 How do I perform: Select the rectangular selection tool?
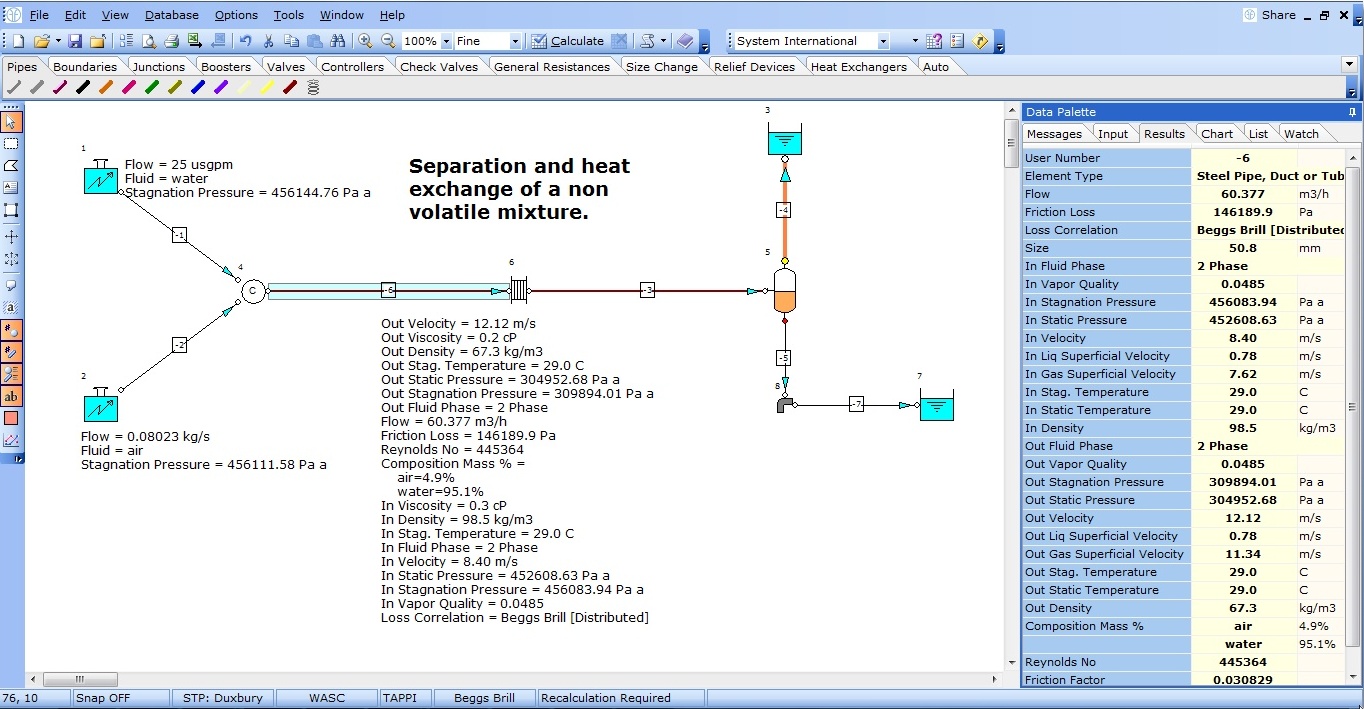click(x=11, y=143)
